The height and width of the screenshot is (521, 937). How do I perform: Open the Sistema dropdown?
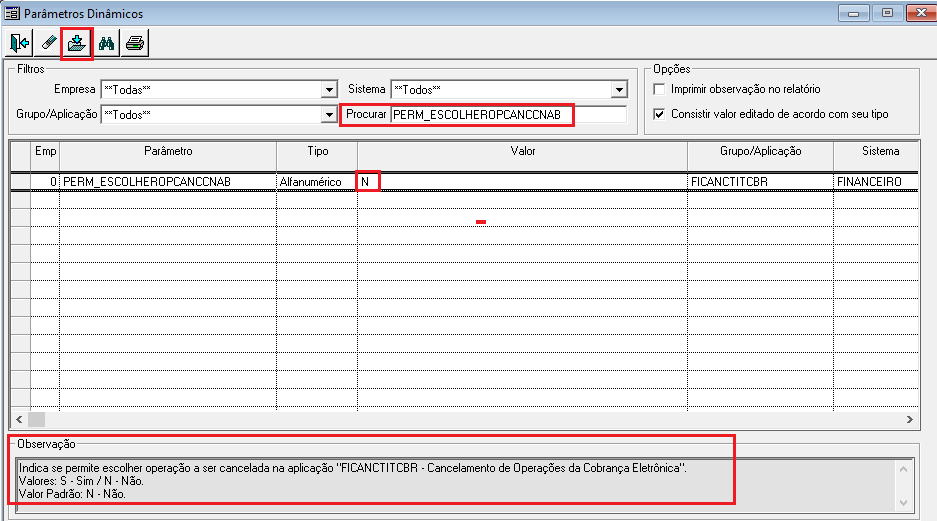(x=619, y=90)
